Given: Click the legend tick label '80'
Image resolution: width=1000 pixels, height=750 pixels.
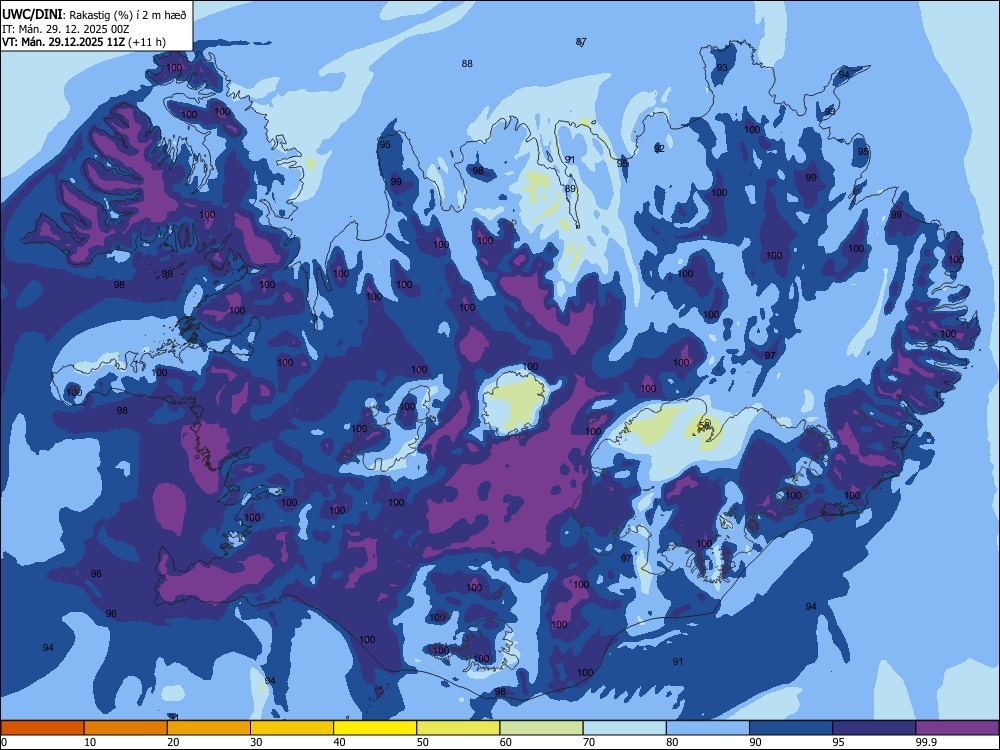Looking at the screenshot, I should 672,742.
